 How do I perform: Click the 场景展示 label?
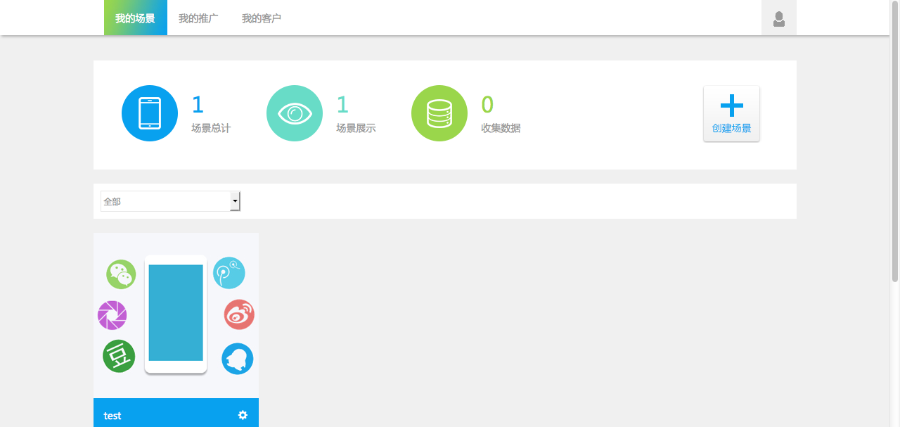[356, 129]
